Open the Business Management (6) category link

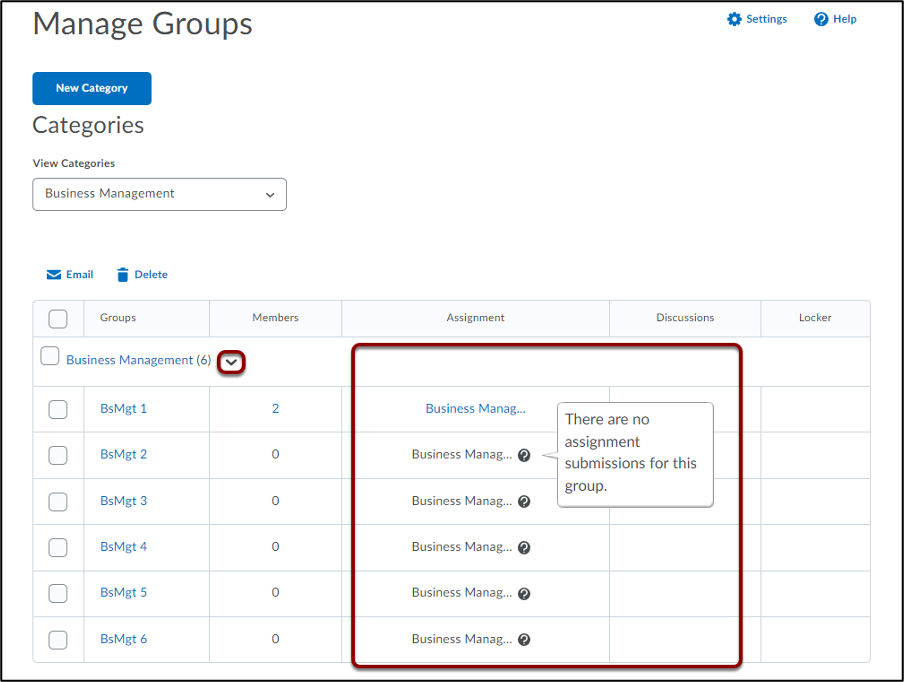pos(138,360)
